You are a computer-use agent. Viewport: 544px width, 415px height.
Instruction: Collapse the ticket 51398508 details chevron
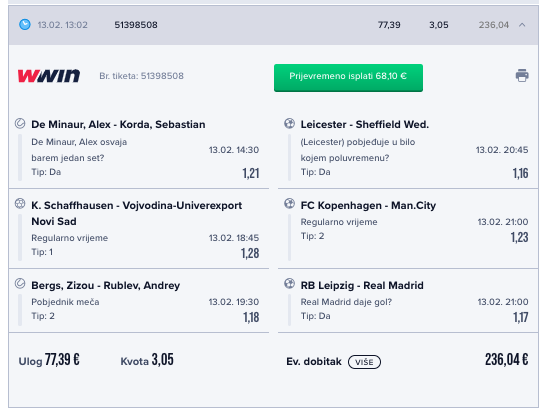pos(522,25)
